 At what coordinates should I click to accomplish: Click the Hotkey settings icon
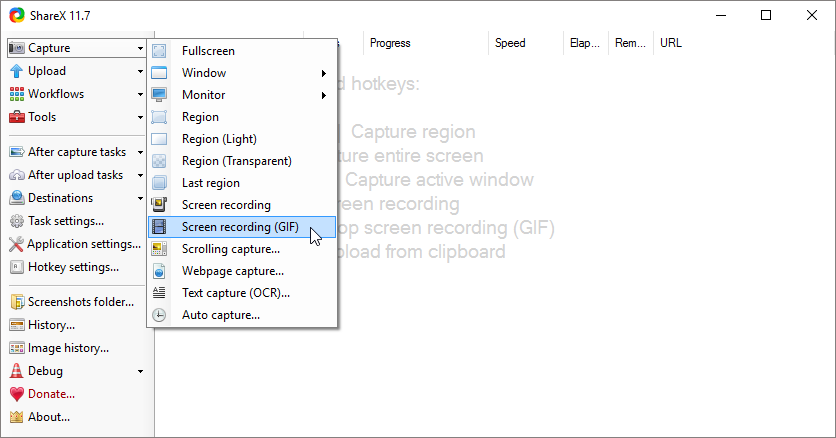coord(17,266)
